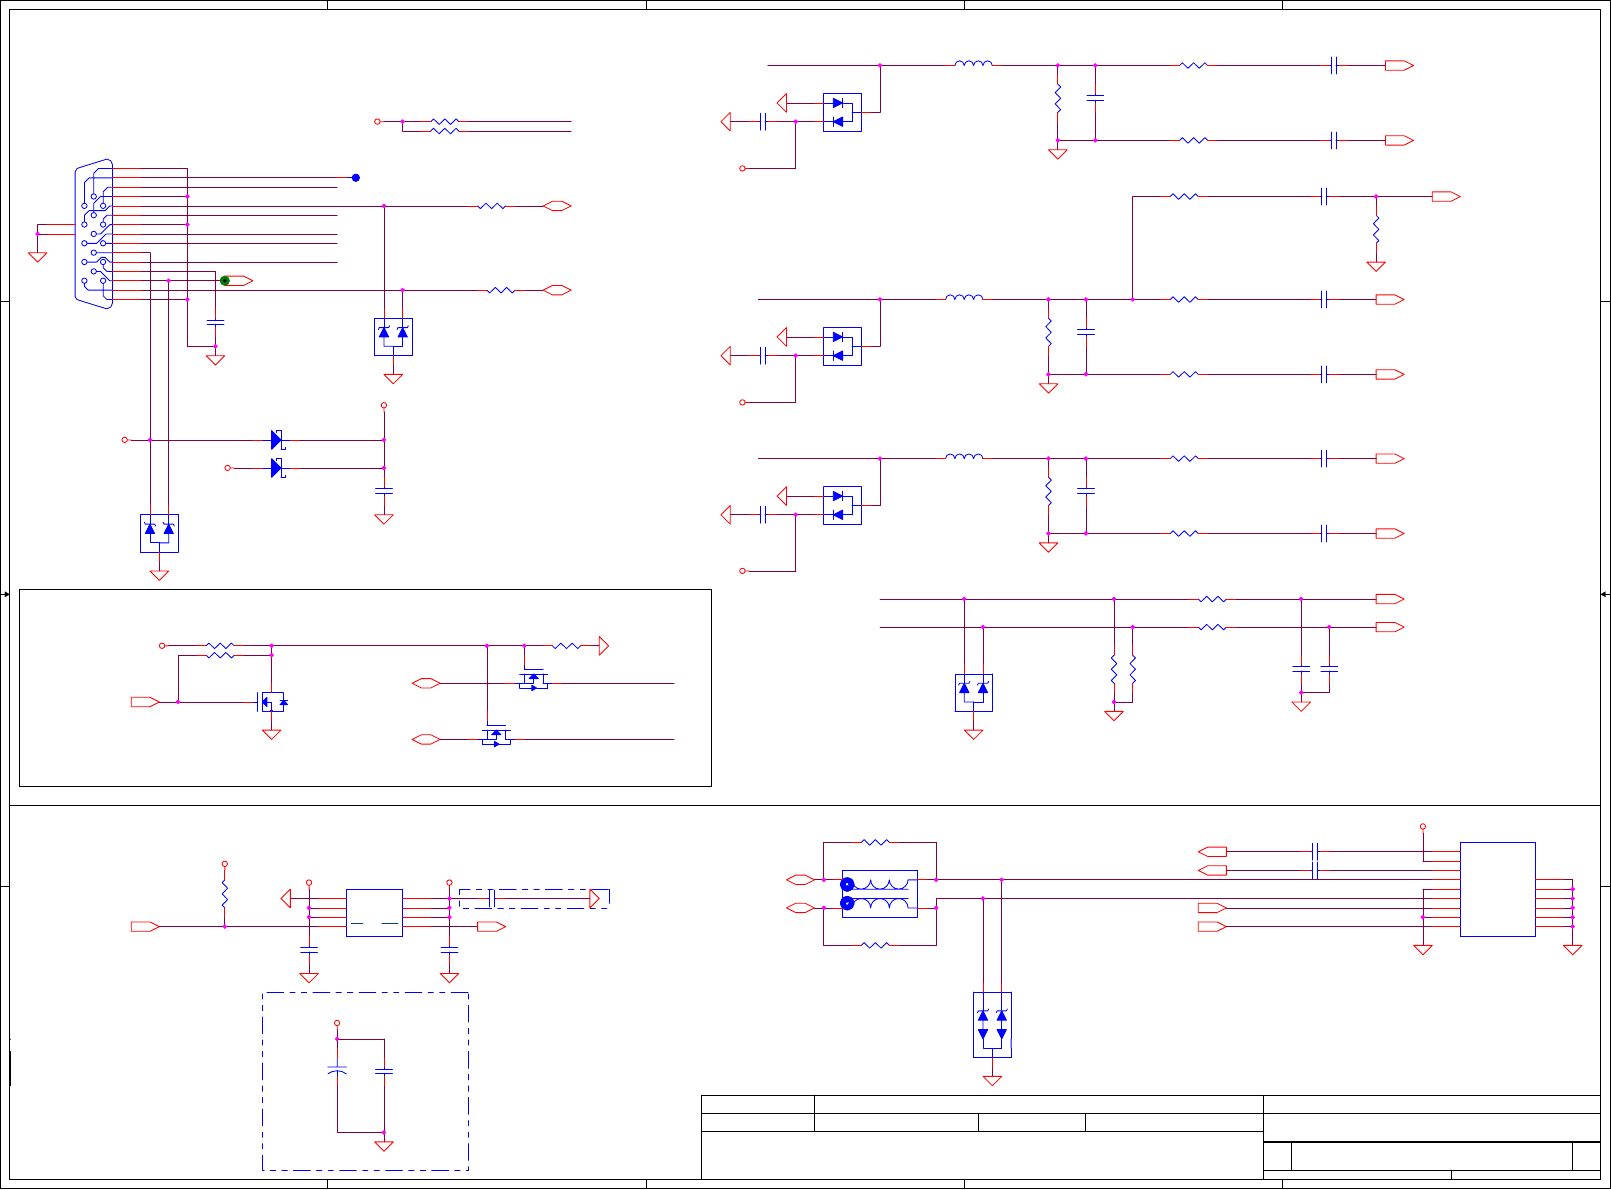Select resistor above the common-mode choke

(x=875, y=842)
